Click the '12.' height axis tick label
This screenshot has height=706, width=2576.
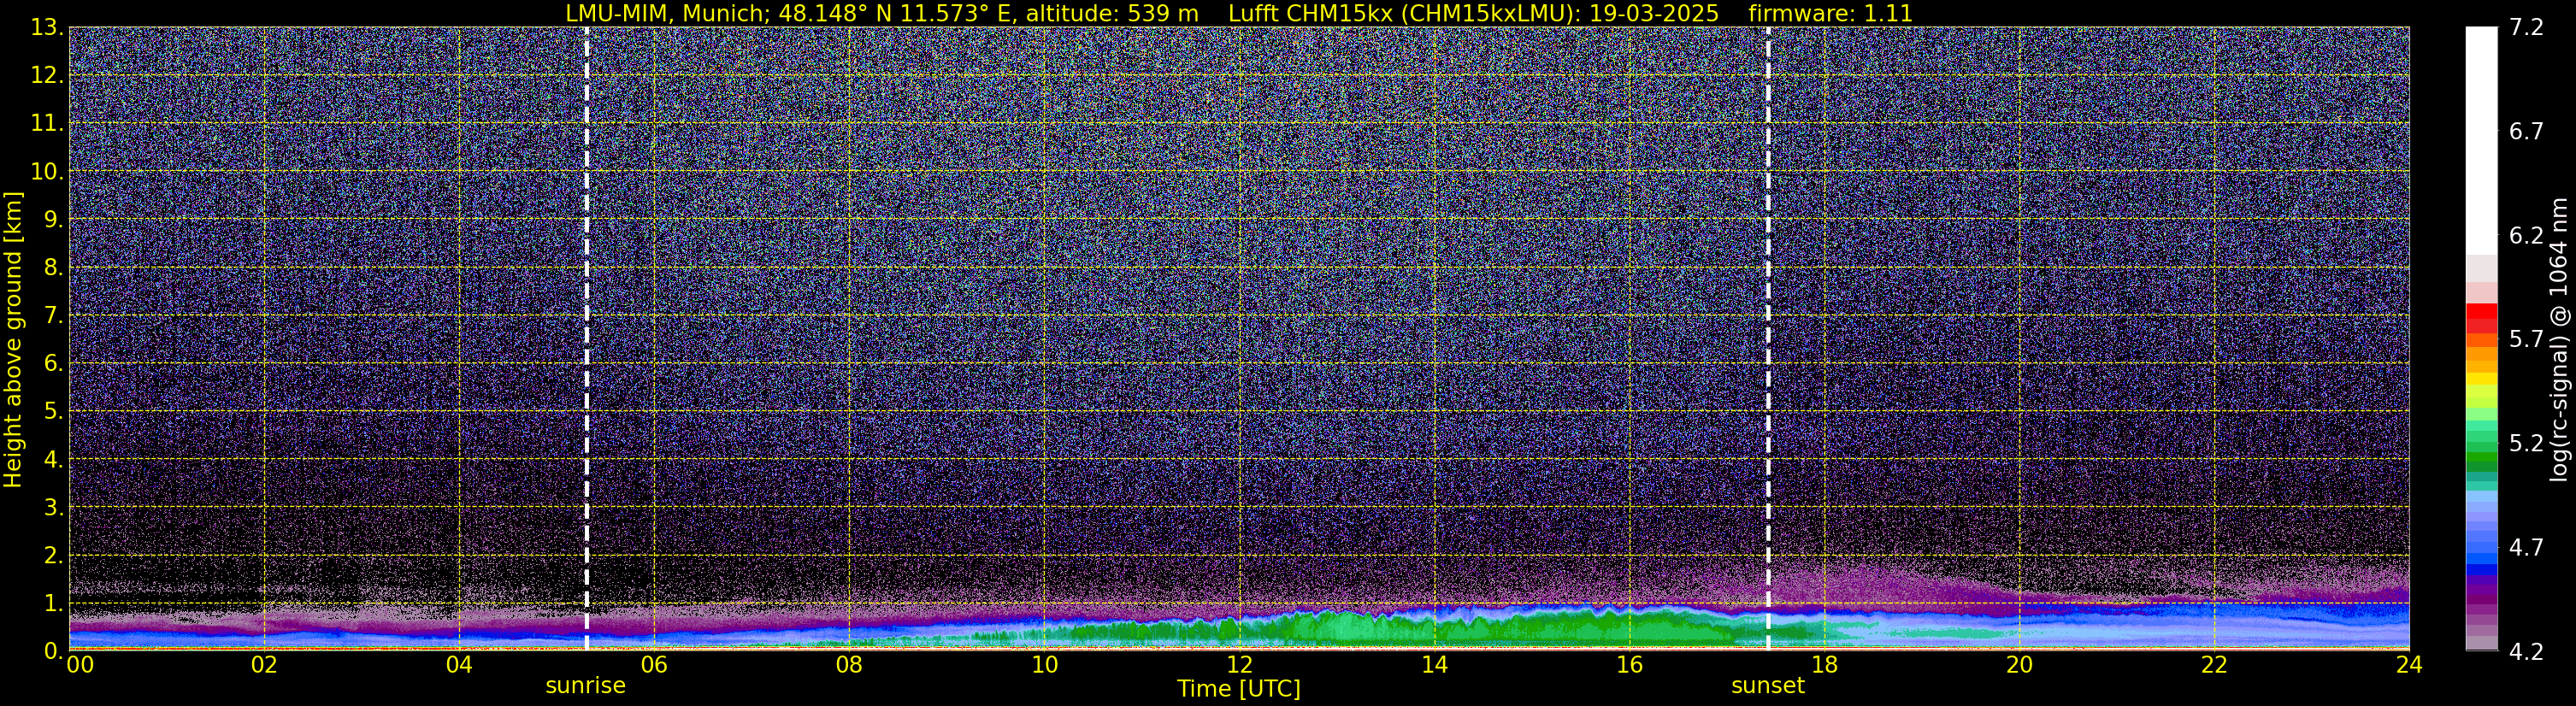[x=46, y=76]
